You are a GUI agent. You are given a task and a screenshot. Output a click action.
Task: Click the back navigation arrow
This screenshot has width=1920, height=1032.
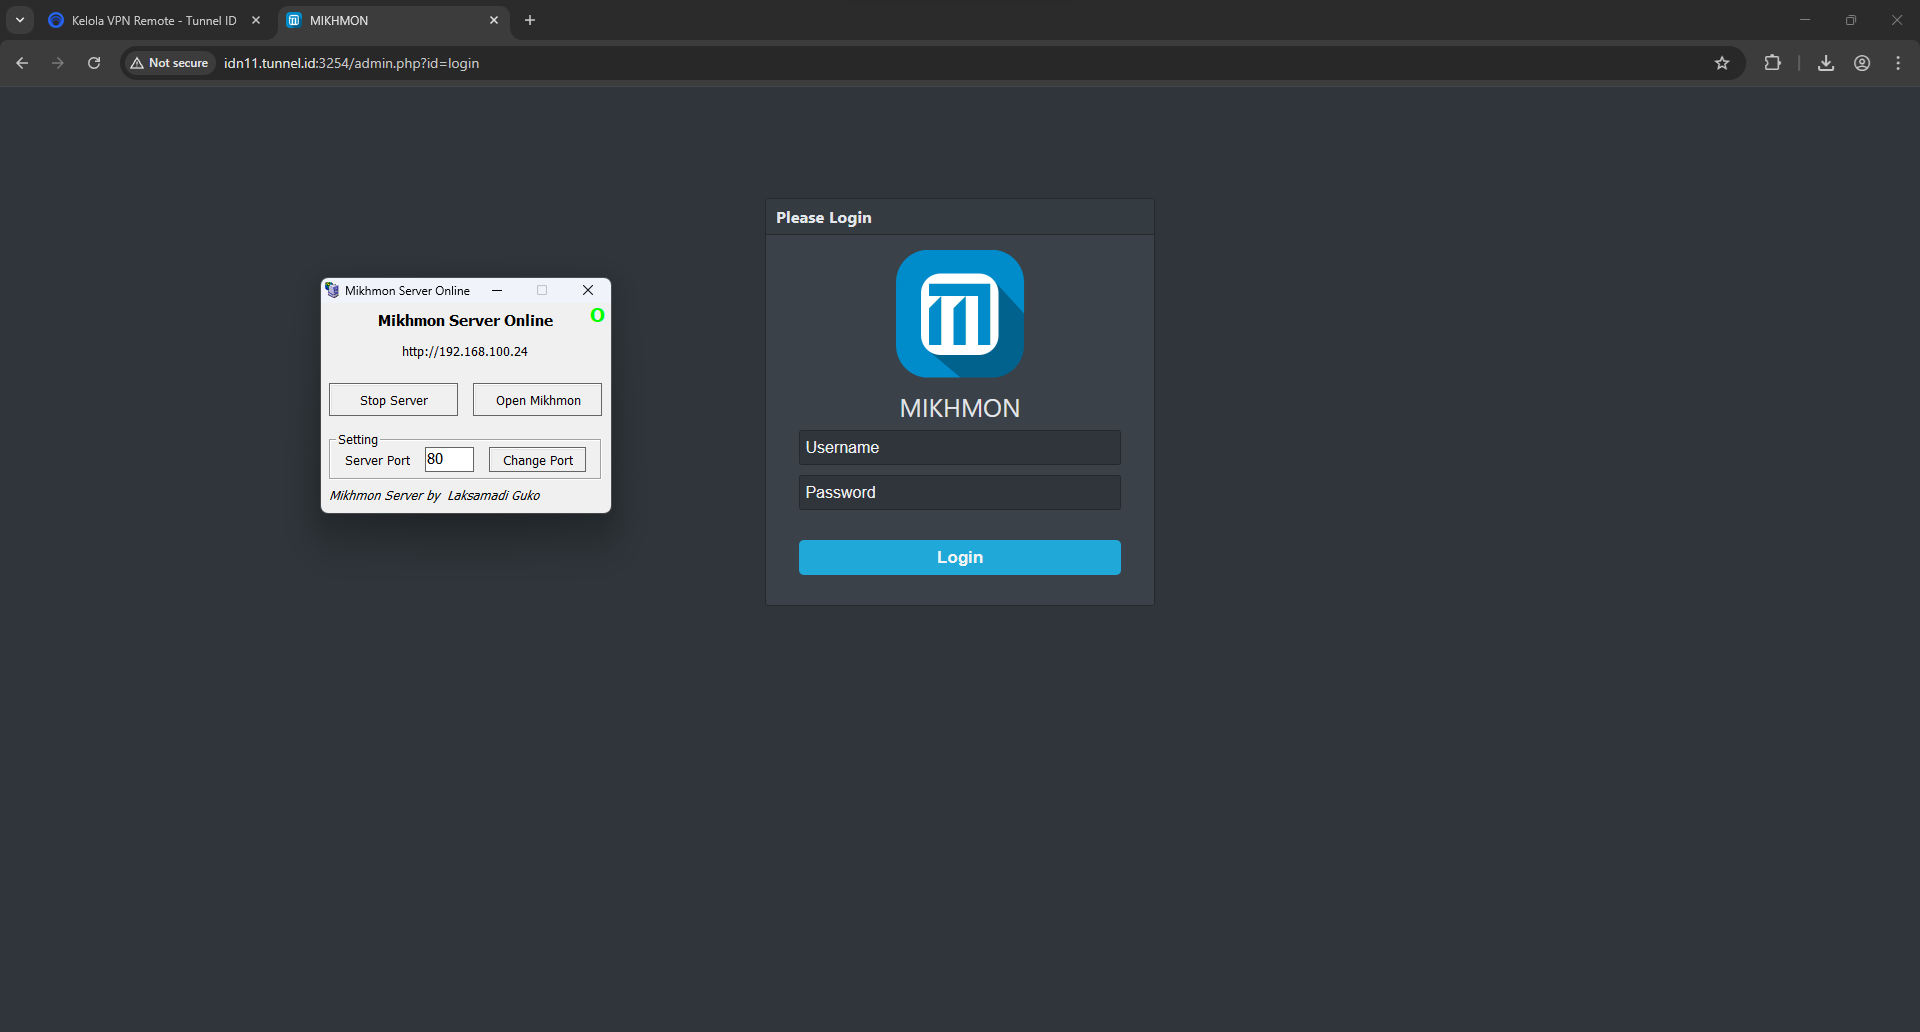[22, 63]
